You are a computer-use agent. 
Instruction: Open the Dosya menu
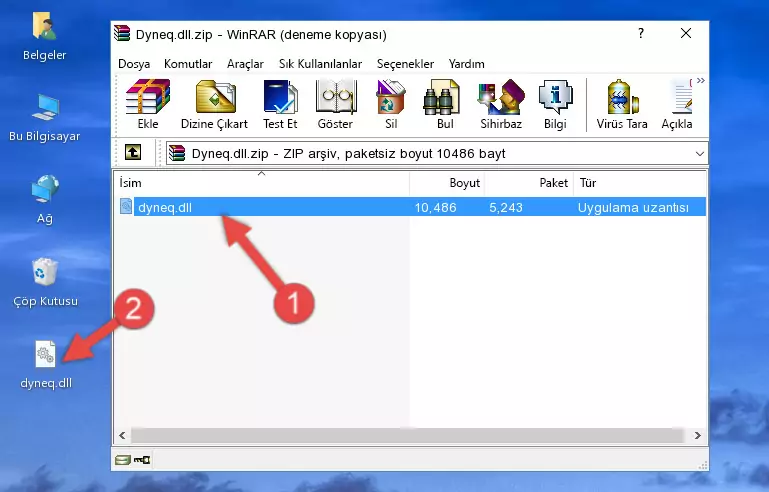tap(134, 64)
